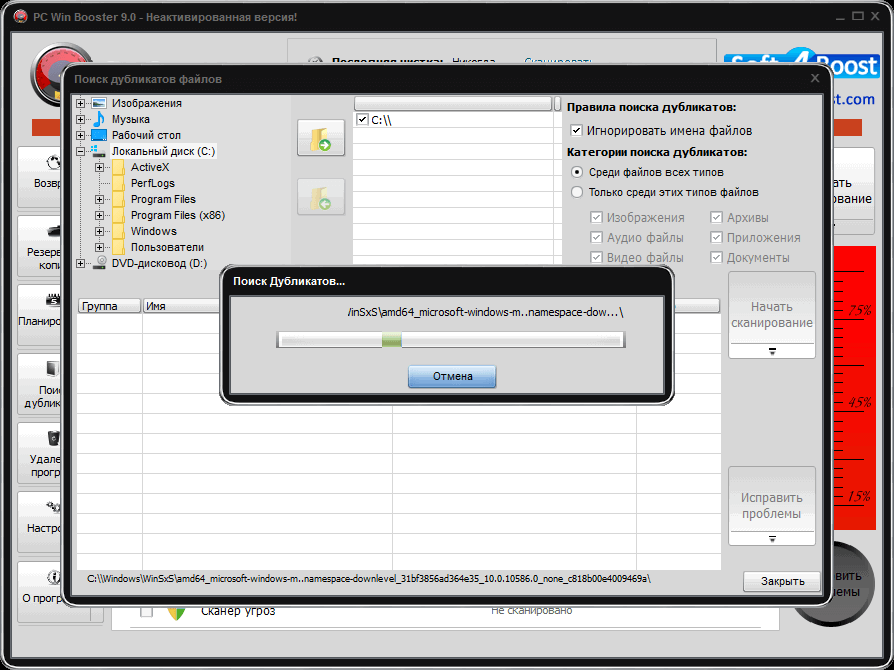Image resolution: width=894 pixels, height=670 pixels.
Task: Open the Настройки sidebar button in main window
Action: (x=40, y=521)
